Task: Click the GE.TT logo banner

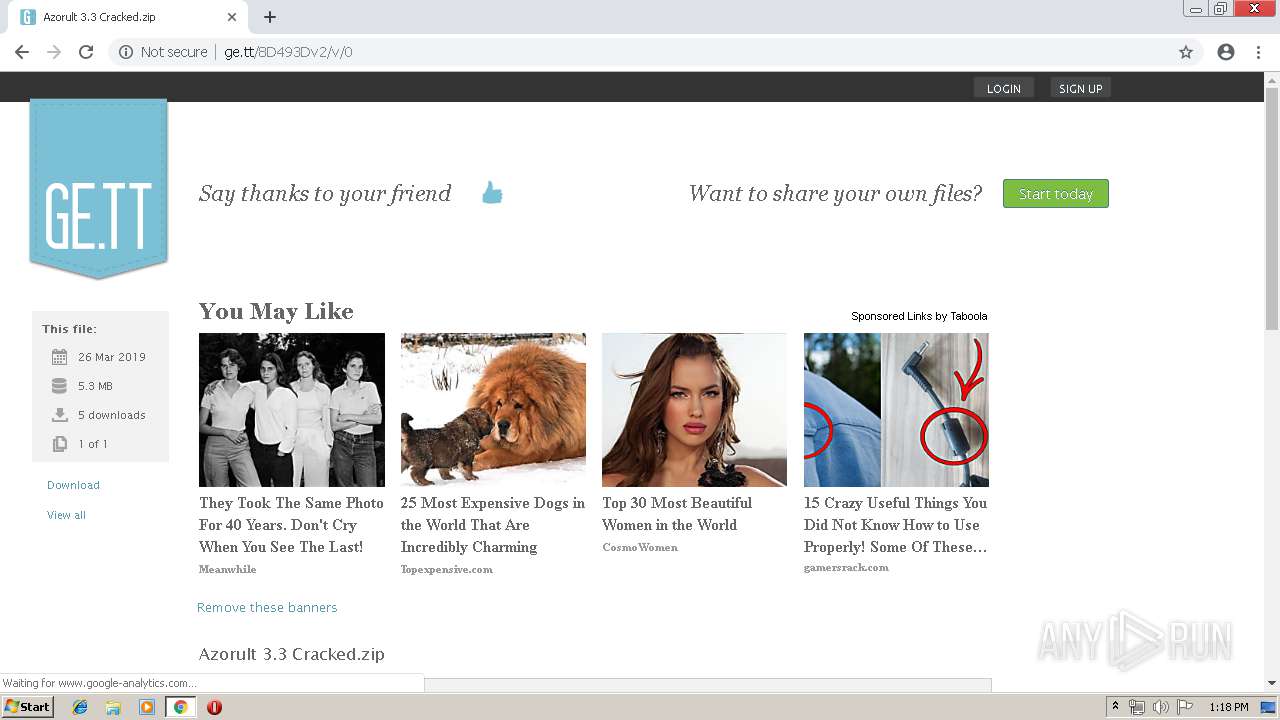Action: coord(98,188)
